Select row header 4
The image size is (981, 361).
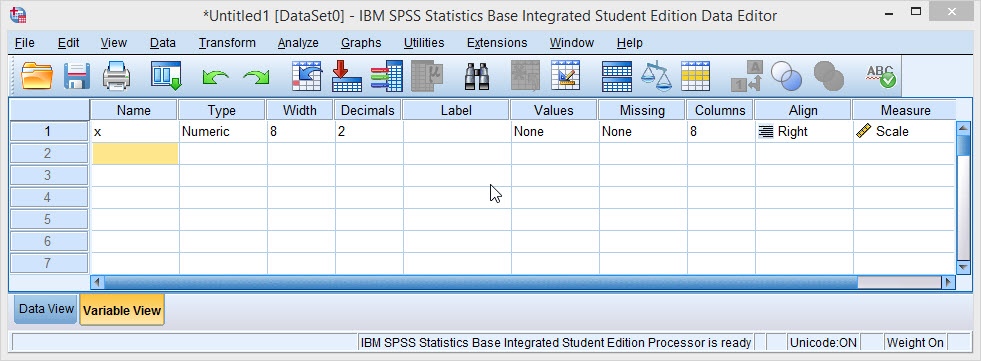(49, 197)
